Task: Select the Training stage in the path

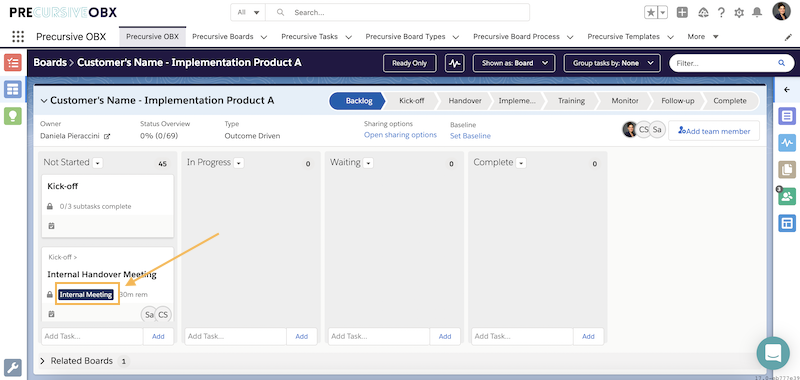Action: point(571,101)
